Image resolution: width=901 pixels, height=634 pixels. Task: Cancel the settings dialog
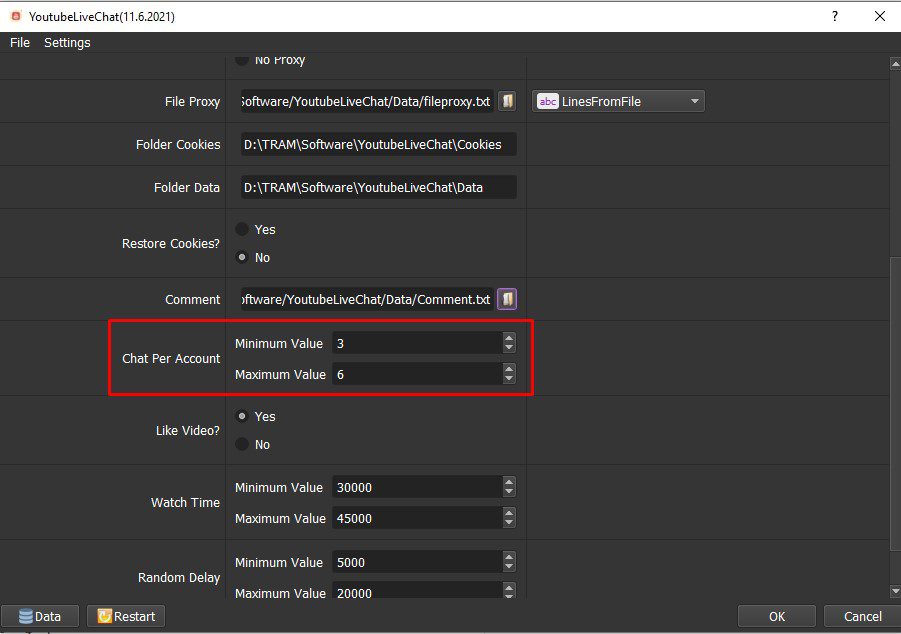(x=862, y=616)
